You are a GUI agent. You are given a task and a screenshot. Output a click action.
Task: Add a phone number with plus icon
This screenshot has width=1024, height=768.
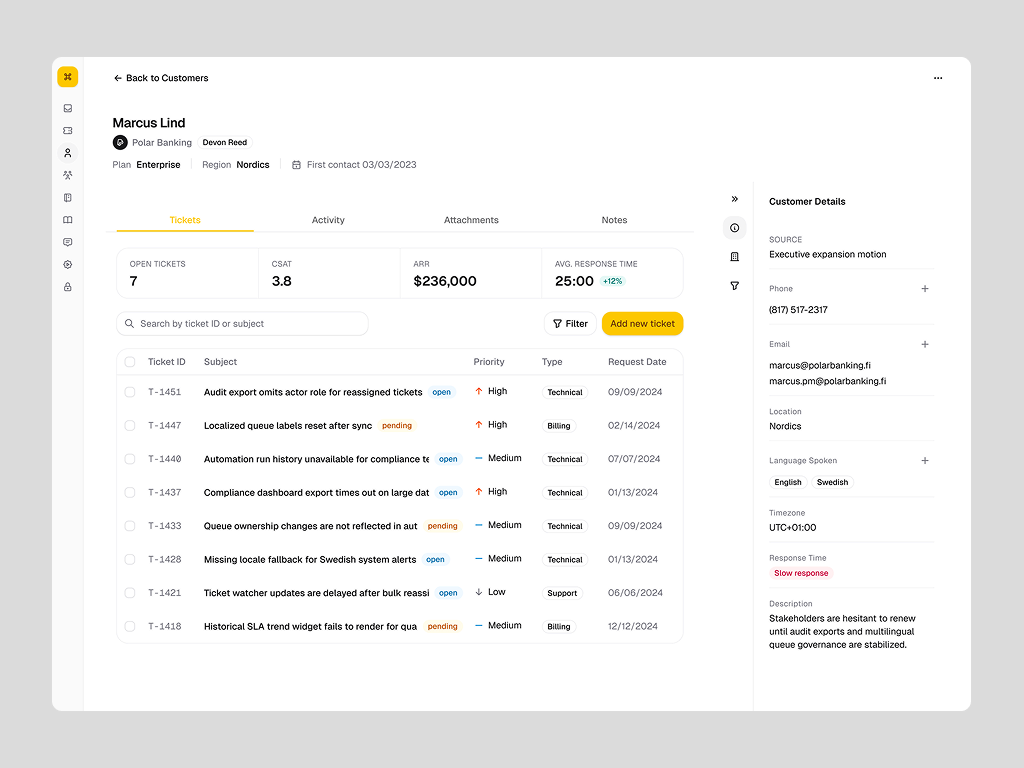click(925, 289)
